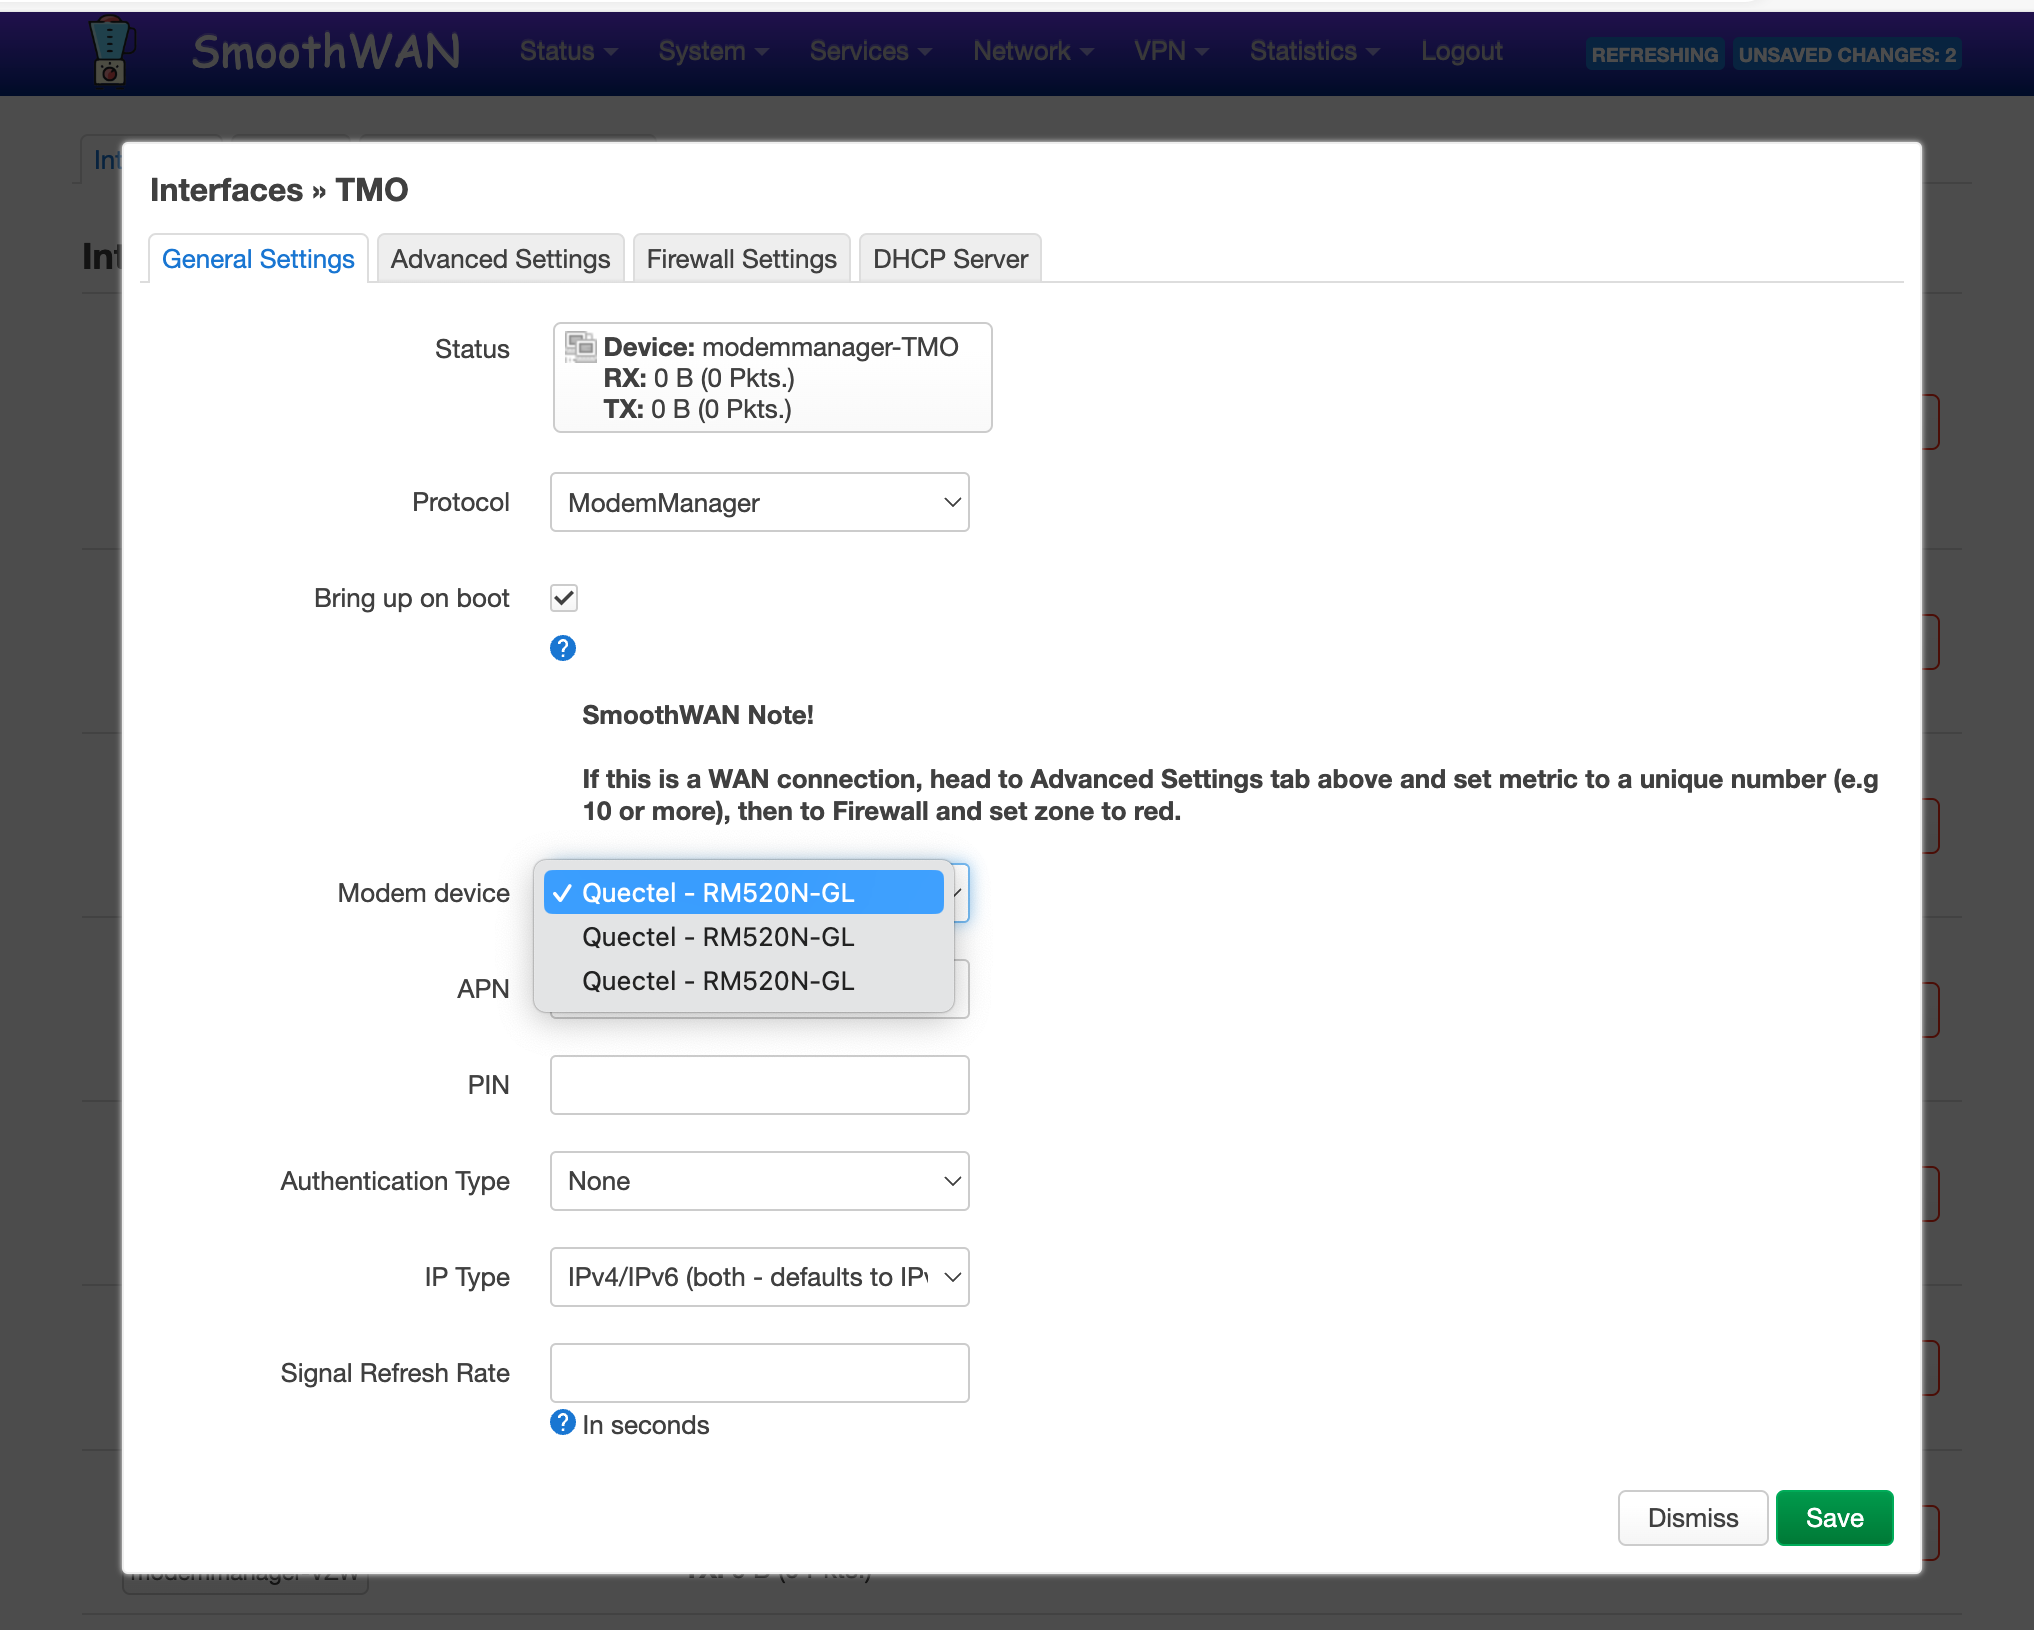Switch to DHCP Server tab
Image resolution: width=2034 pixels, height=1630 pixels.
tap(950, 259)
